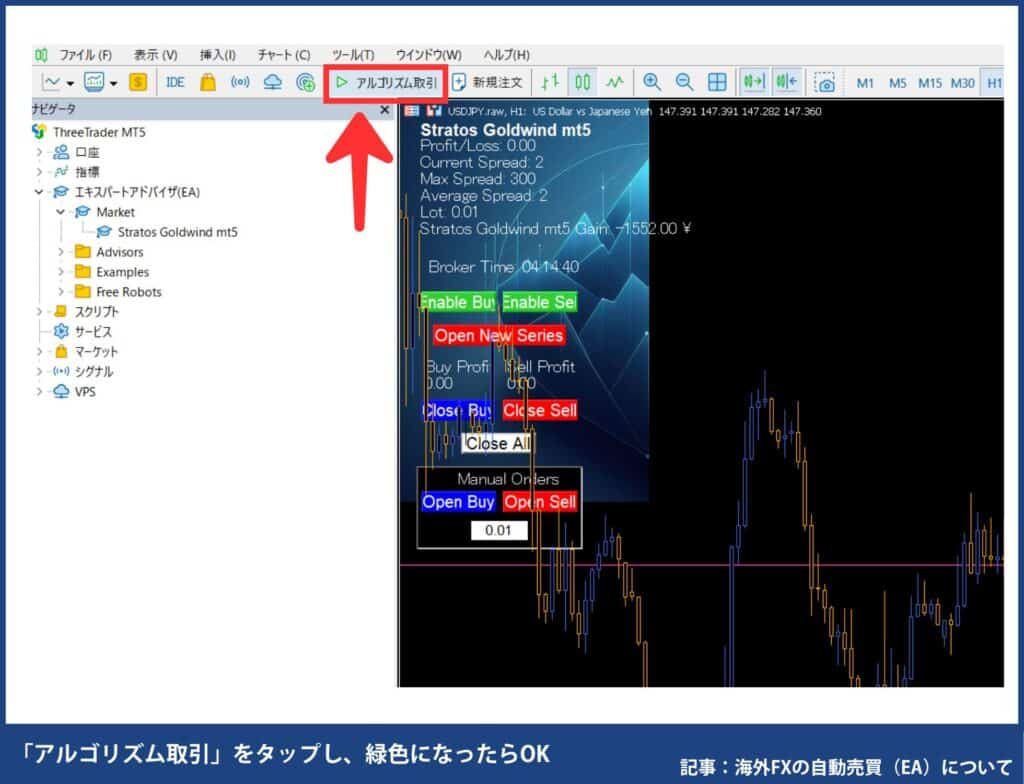This screenshot has width=1024, height=784.
Task: Click the blue Close Buy button
Action: click(x=457, y=410)
